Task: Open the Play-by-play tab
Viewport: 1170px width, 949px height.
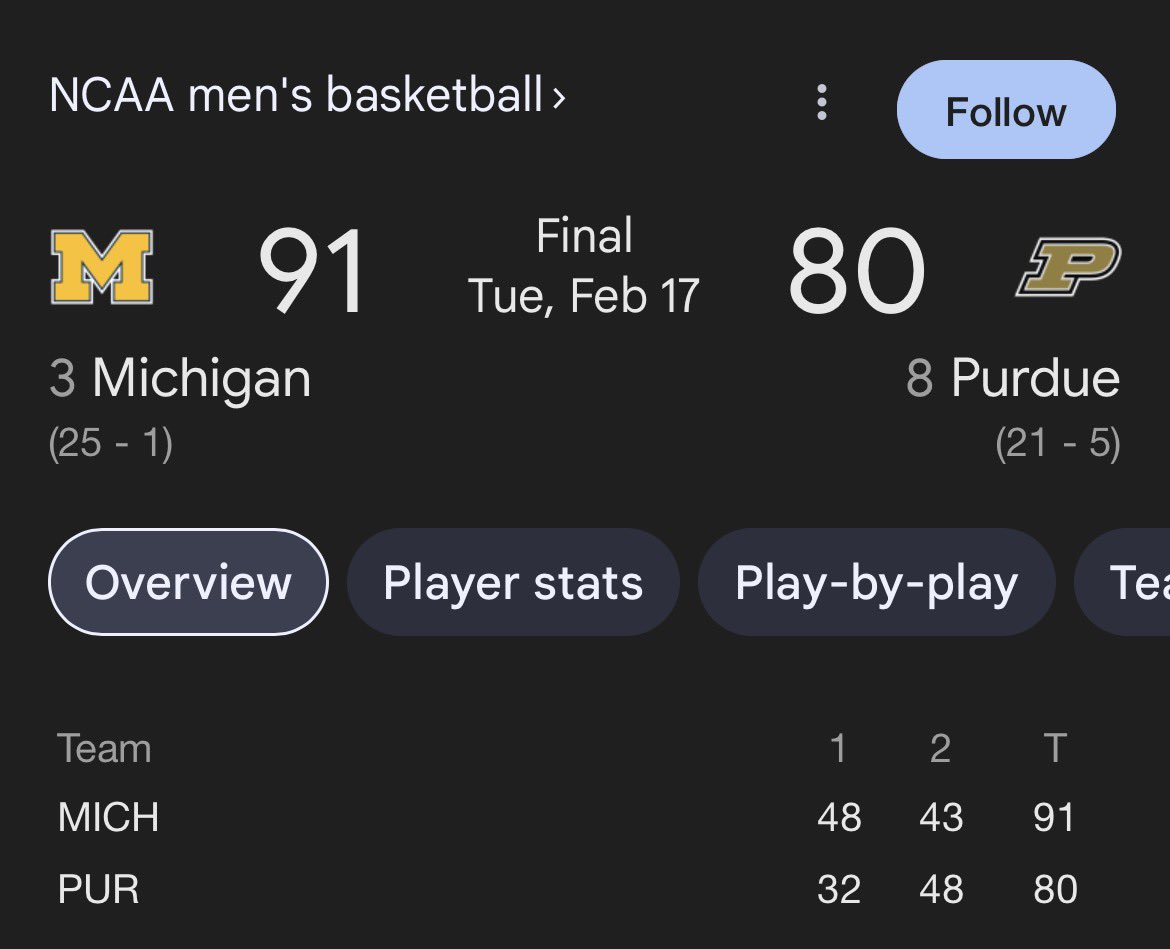Action: [x=876, y=582]
